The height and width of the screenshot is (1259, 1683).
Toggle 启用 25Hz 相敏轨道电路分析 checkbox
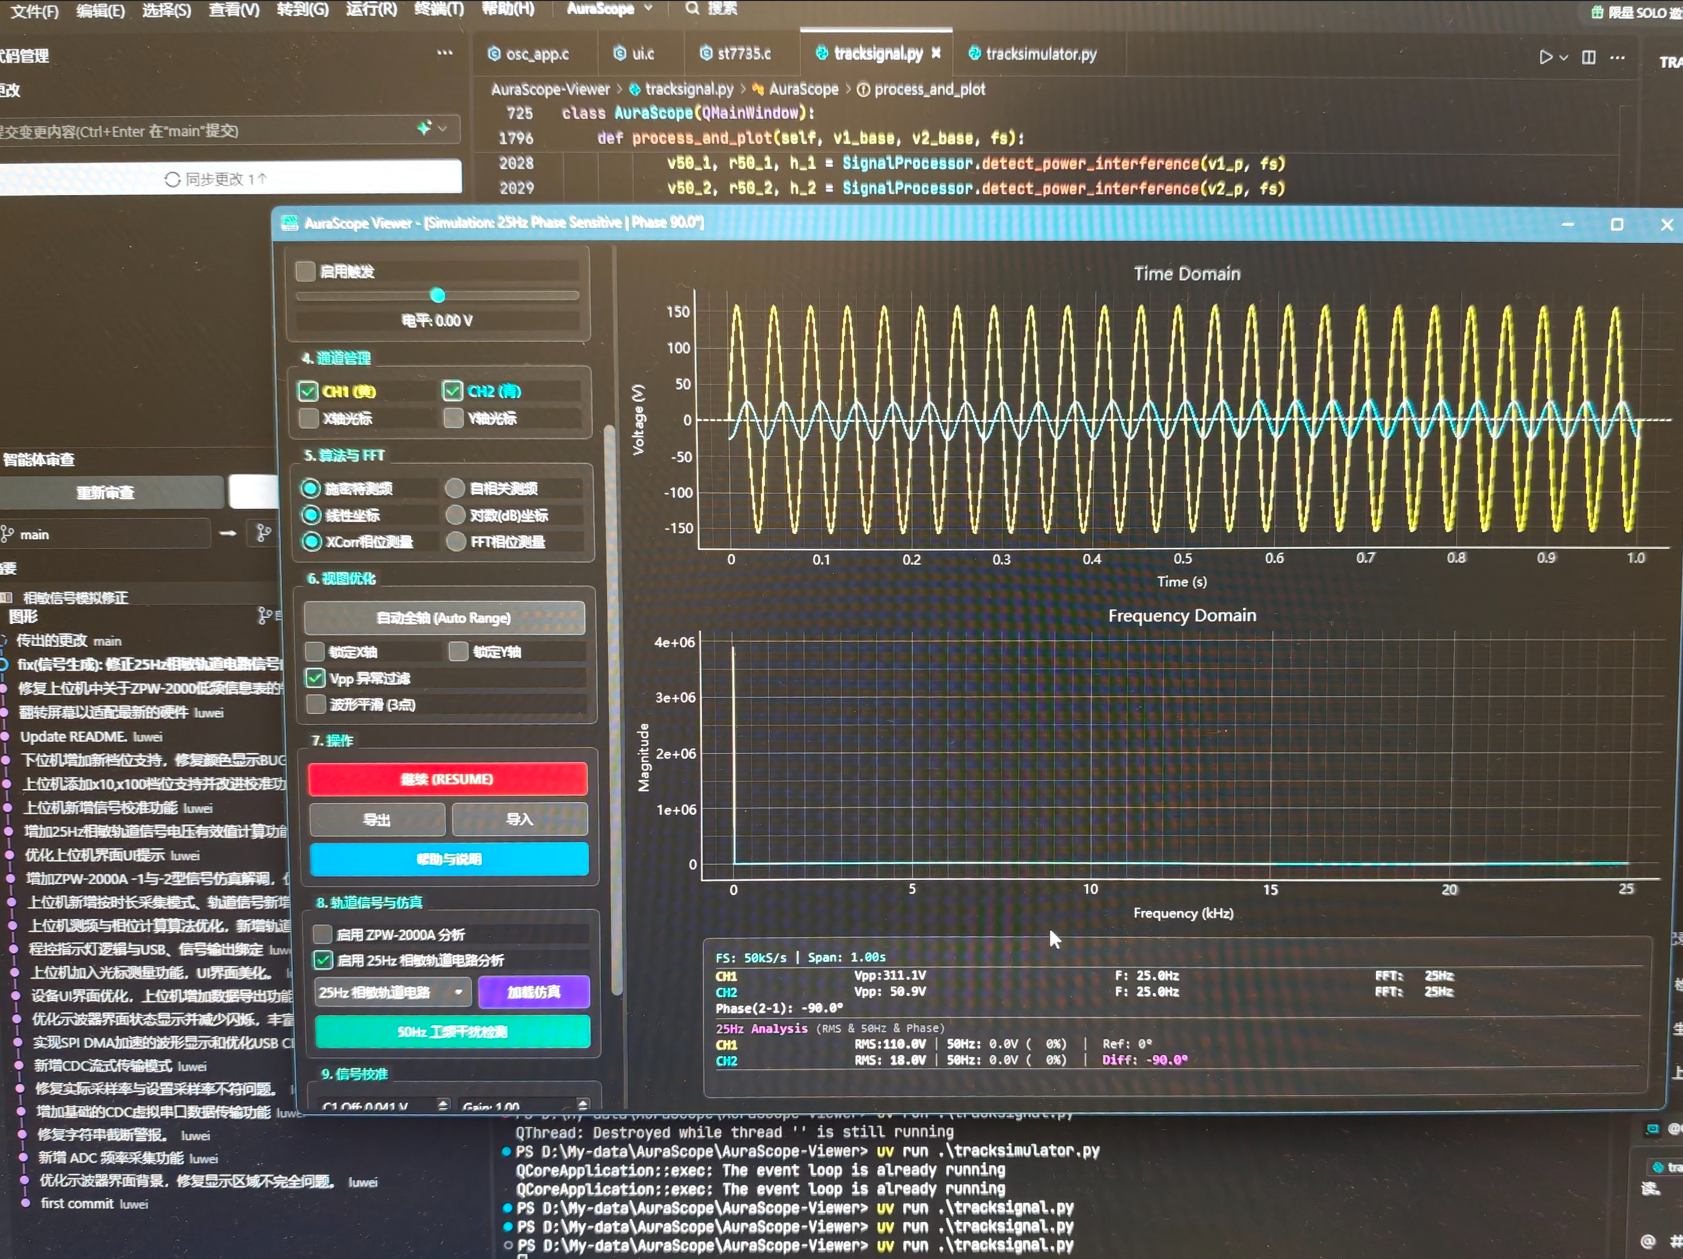click(322, 961)
